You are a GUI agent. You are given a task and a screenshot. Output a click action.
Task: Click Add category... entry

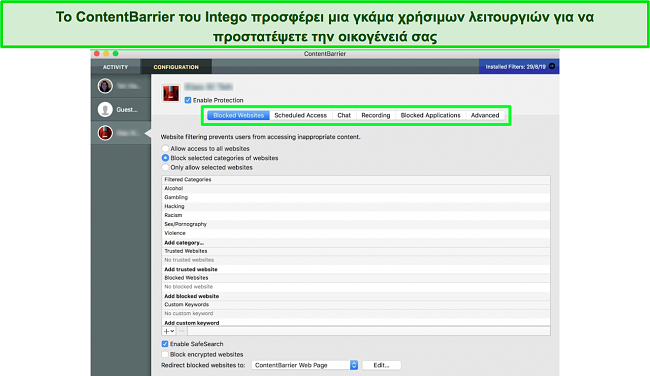click(x=184, y=243)
